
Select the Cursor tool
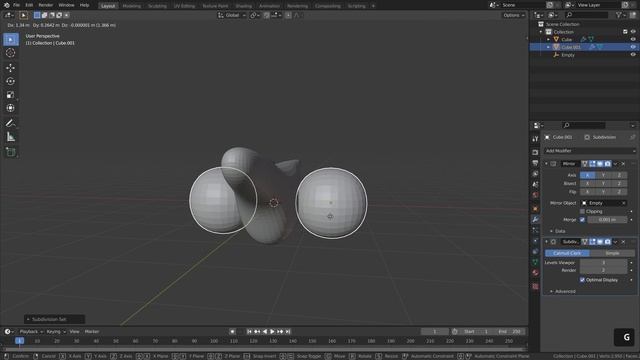[11, 53]
